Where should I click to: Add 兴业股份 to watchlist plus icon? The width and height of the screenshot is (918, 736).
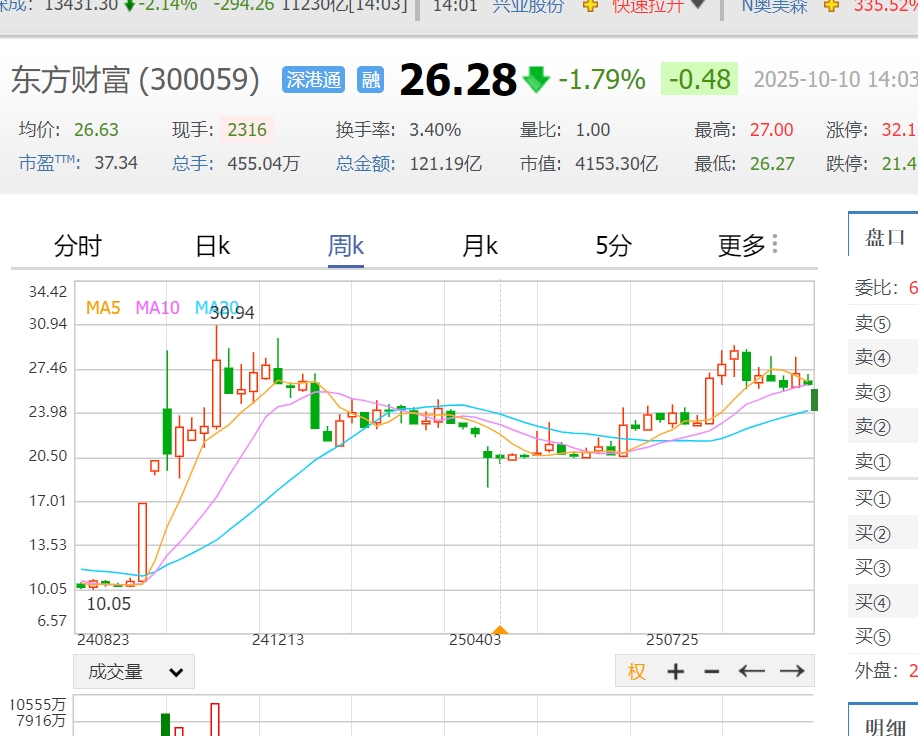click(590, 6)
